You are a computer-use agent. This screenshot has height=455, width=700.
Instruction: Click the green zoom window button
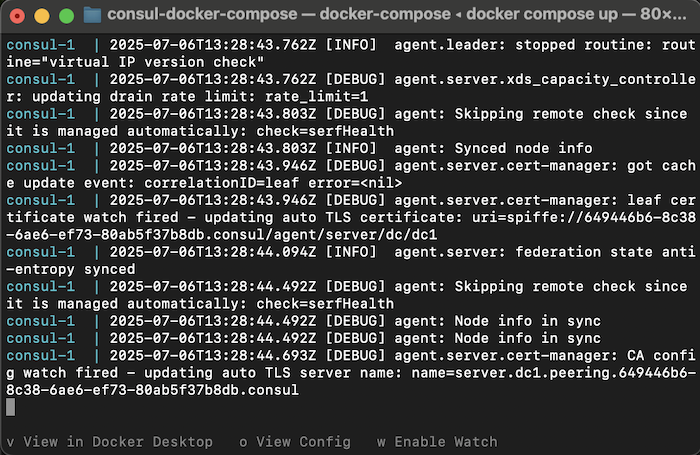pos(67,16)
